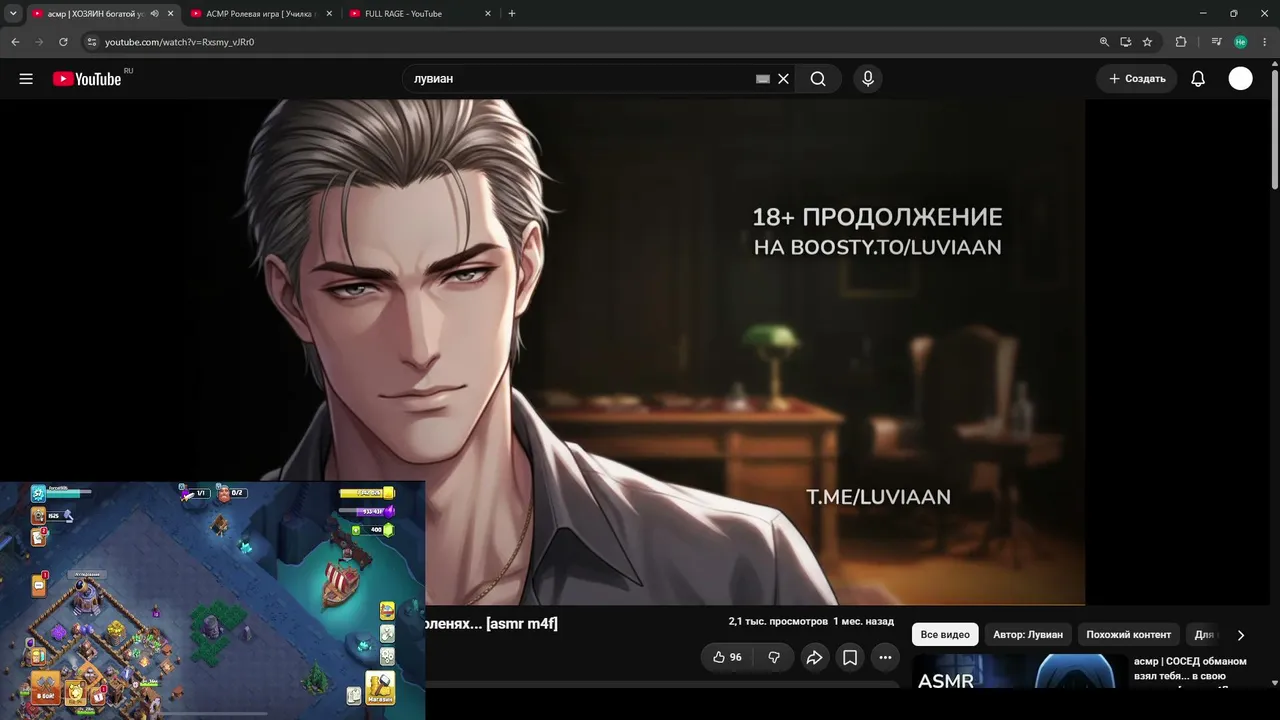Open the YouTube account avatar menu

coord(1240,79)
